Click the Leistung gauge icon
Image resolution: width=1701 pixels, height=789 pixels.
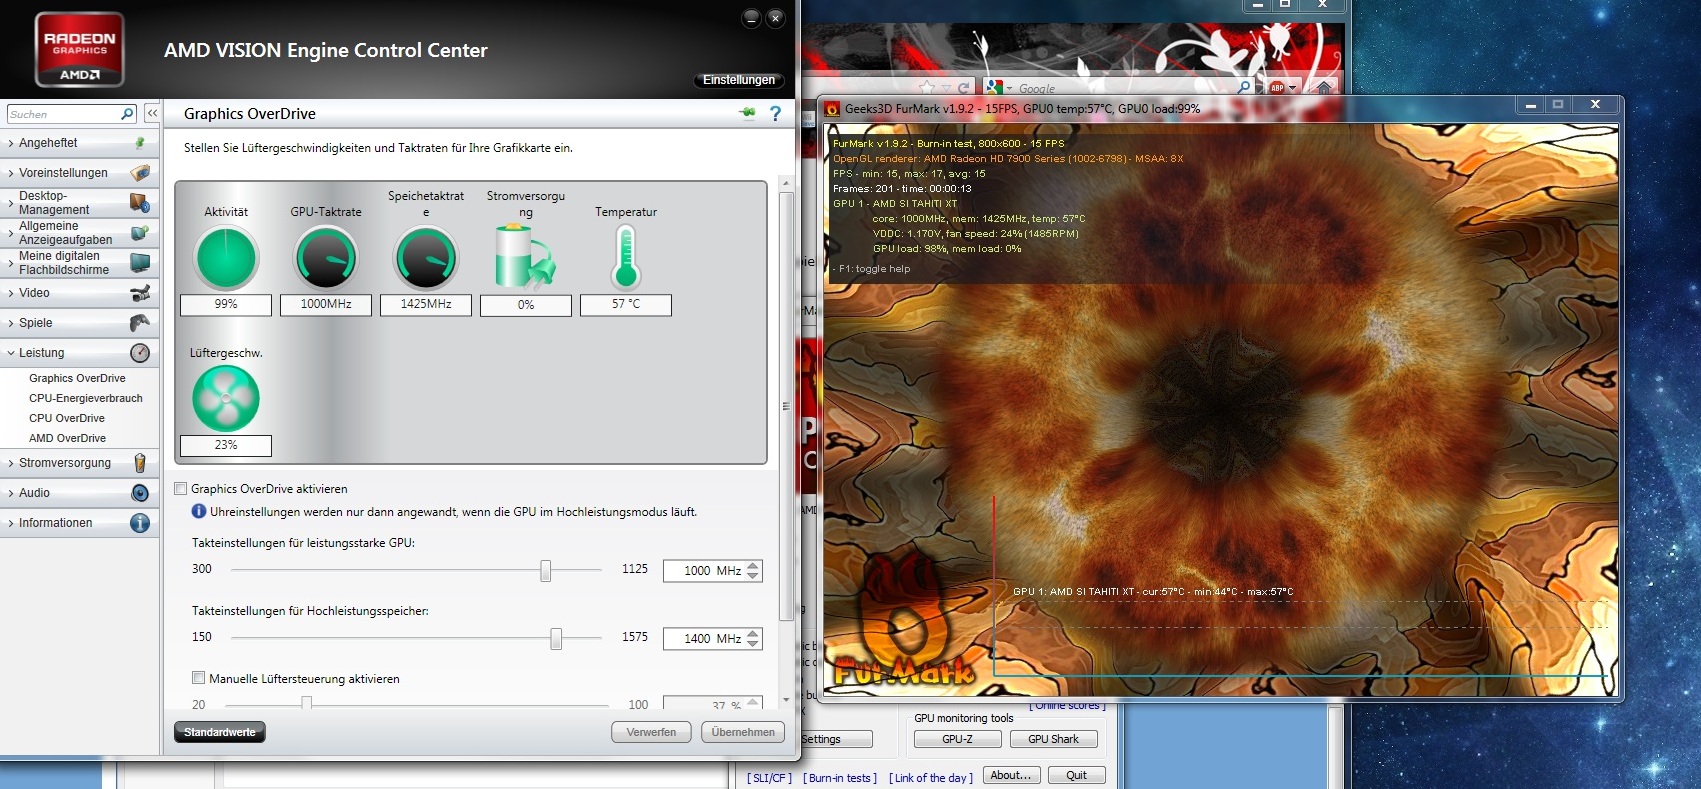(x=140, y=353)
